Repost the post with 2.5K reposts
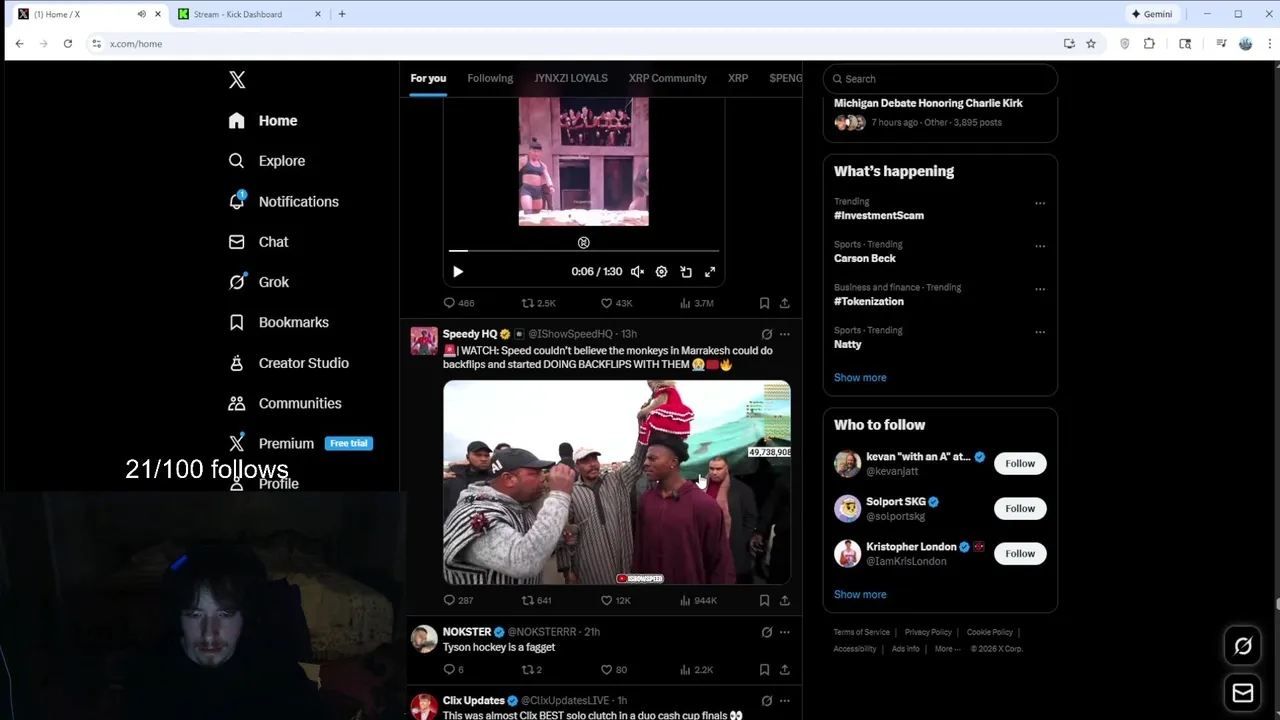The height and width of the screenshot is (720, 1280). click(538, 303)
